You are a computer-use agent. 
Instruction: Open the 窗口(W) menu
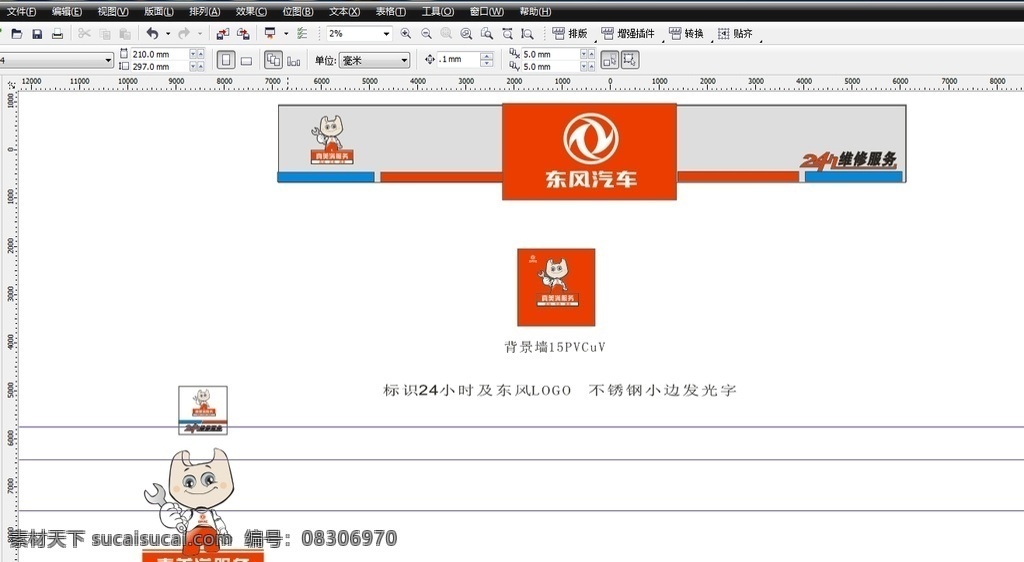487,12
